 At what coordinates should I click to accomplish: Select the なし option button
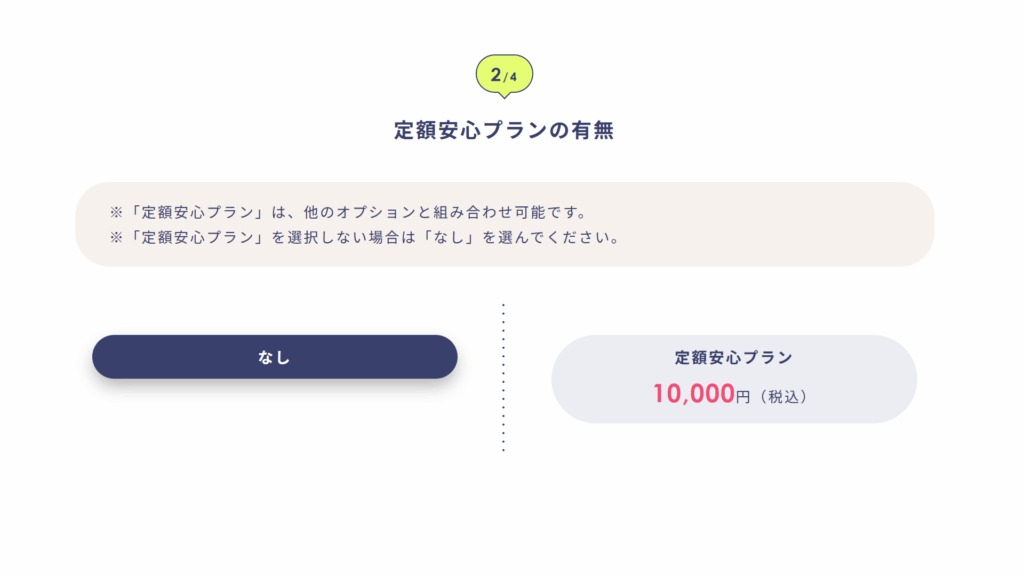pos(274,357)
